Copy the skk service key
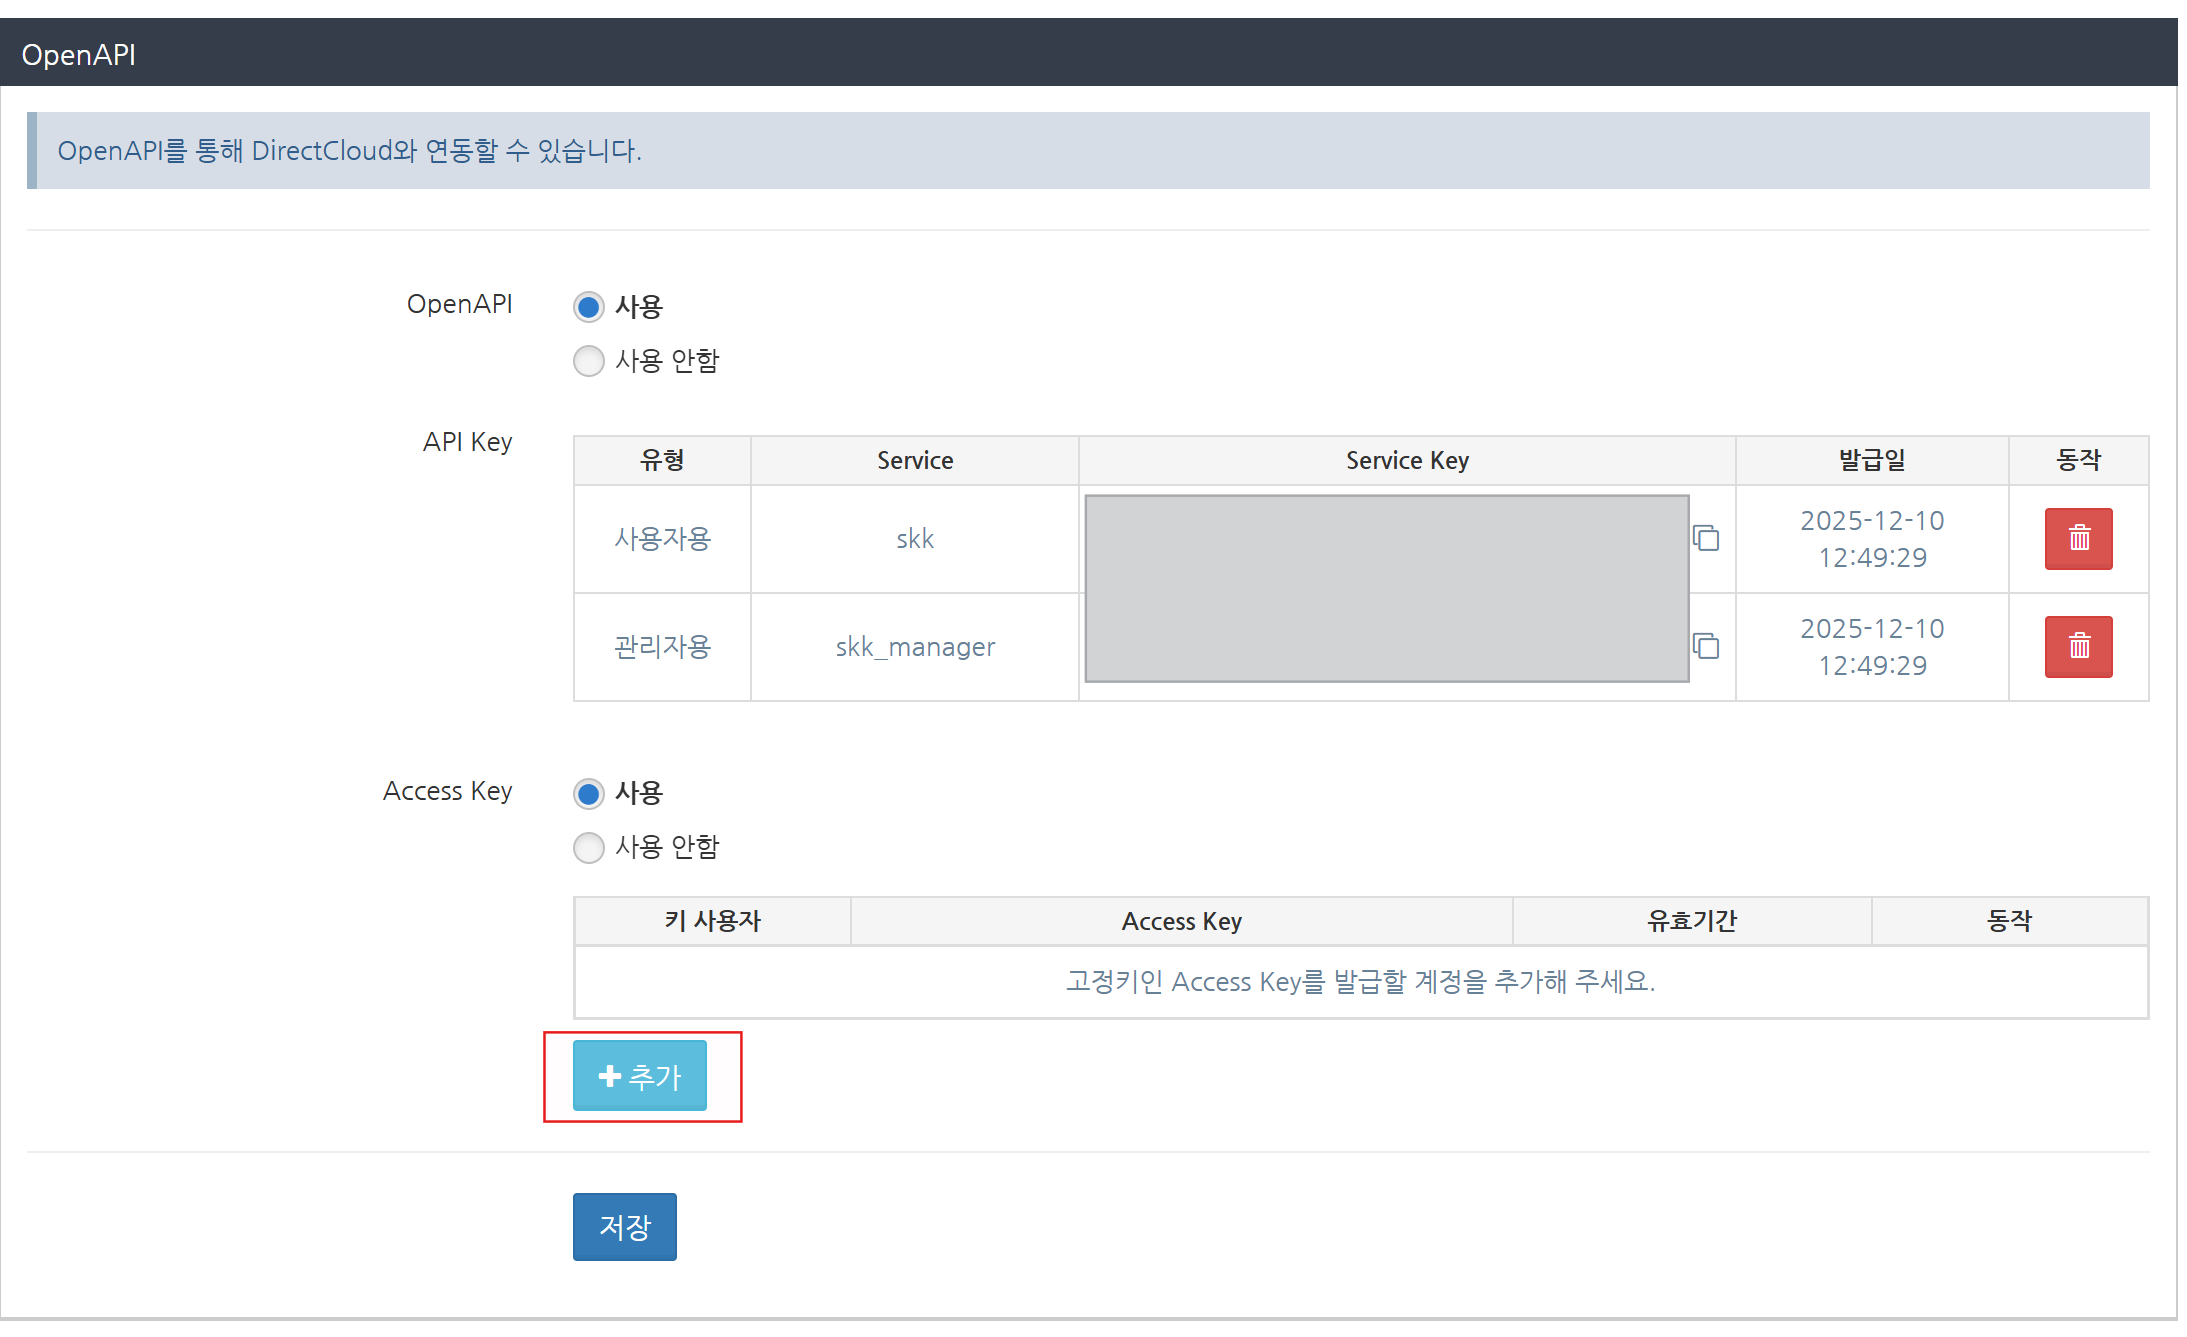 (1705, 538)
